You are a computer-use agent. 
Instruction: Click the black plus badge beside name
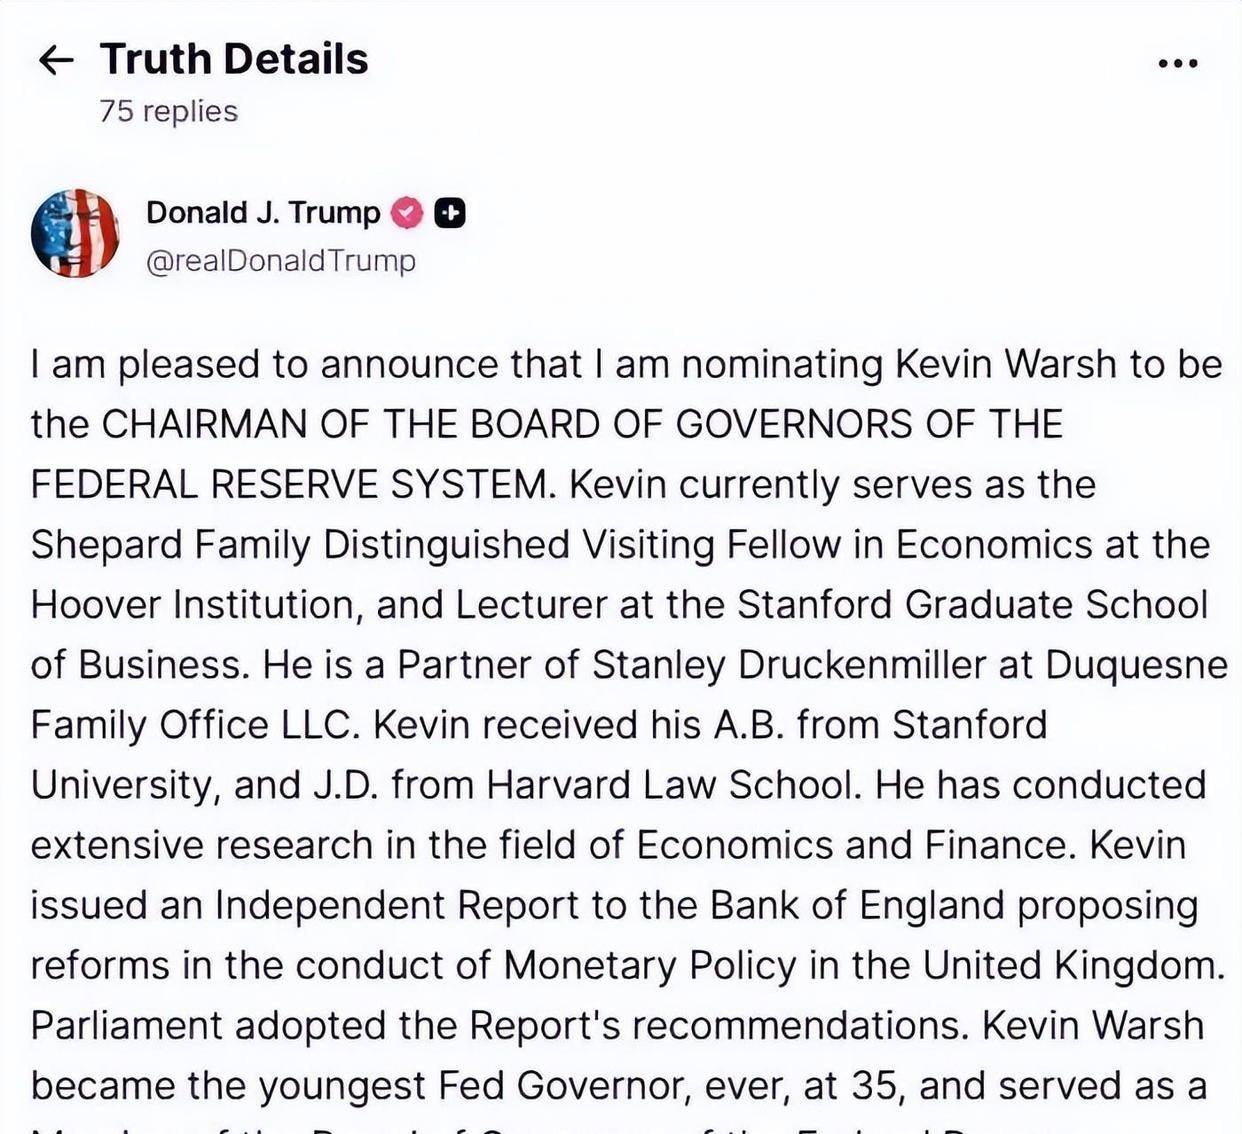[x=450, y=213]
